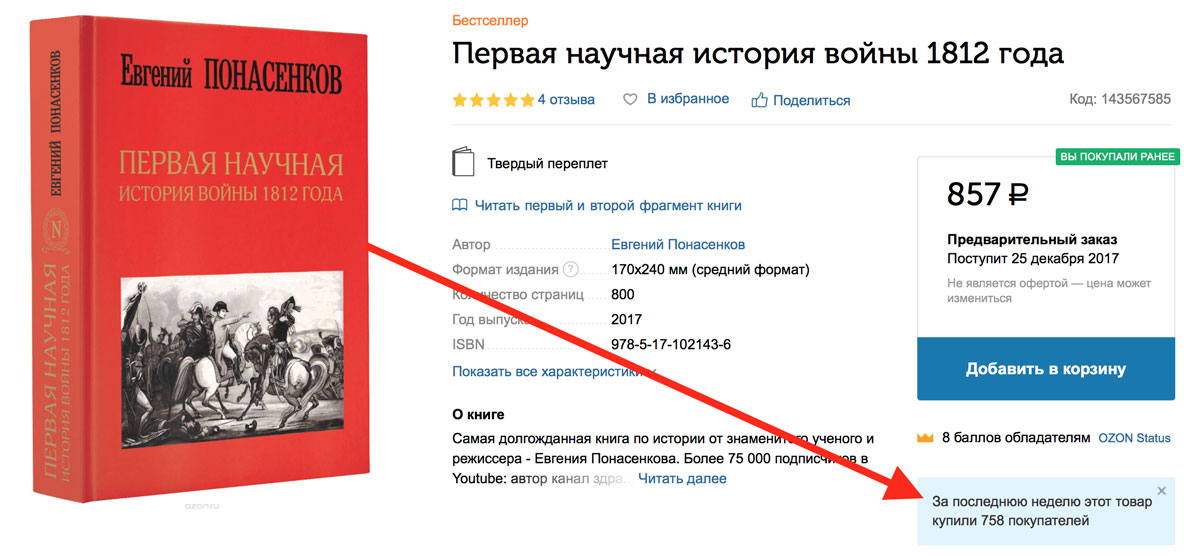The height and width of the screenshot is (556, 1184).
Task: Click the Поделиться share link
Action: point(812,100)
